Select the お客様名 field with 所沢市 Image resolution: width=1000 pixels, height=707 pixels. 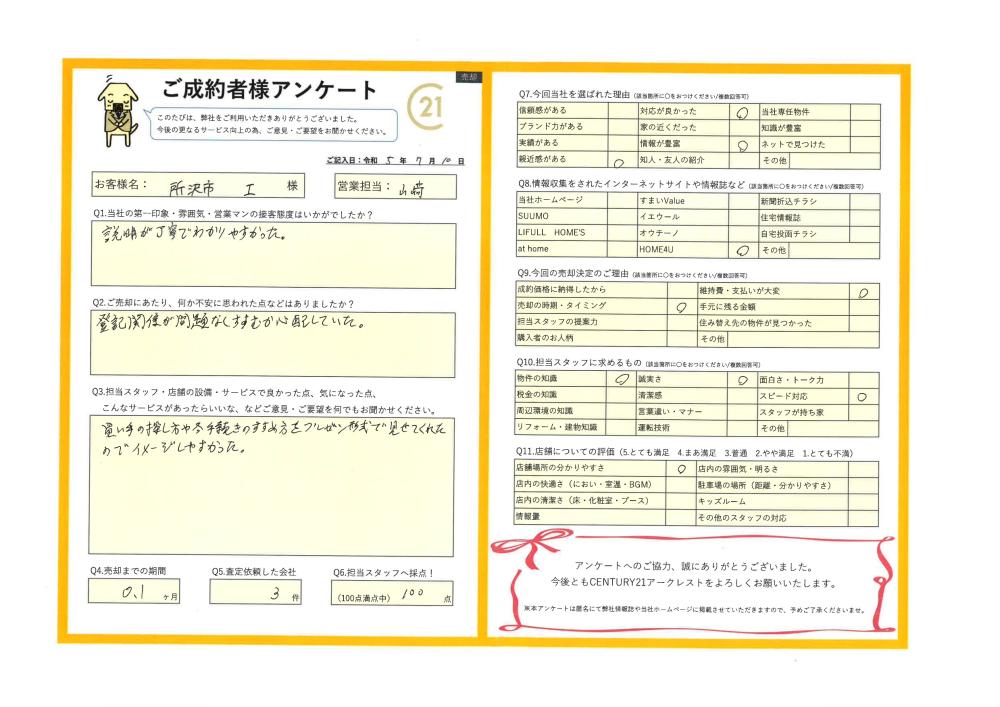tap(198, 186)
